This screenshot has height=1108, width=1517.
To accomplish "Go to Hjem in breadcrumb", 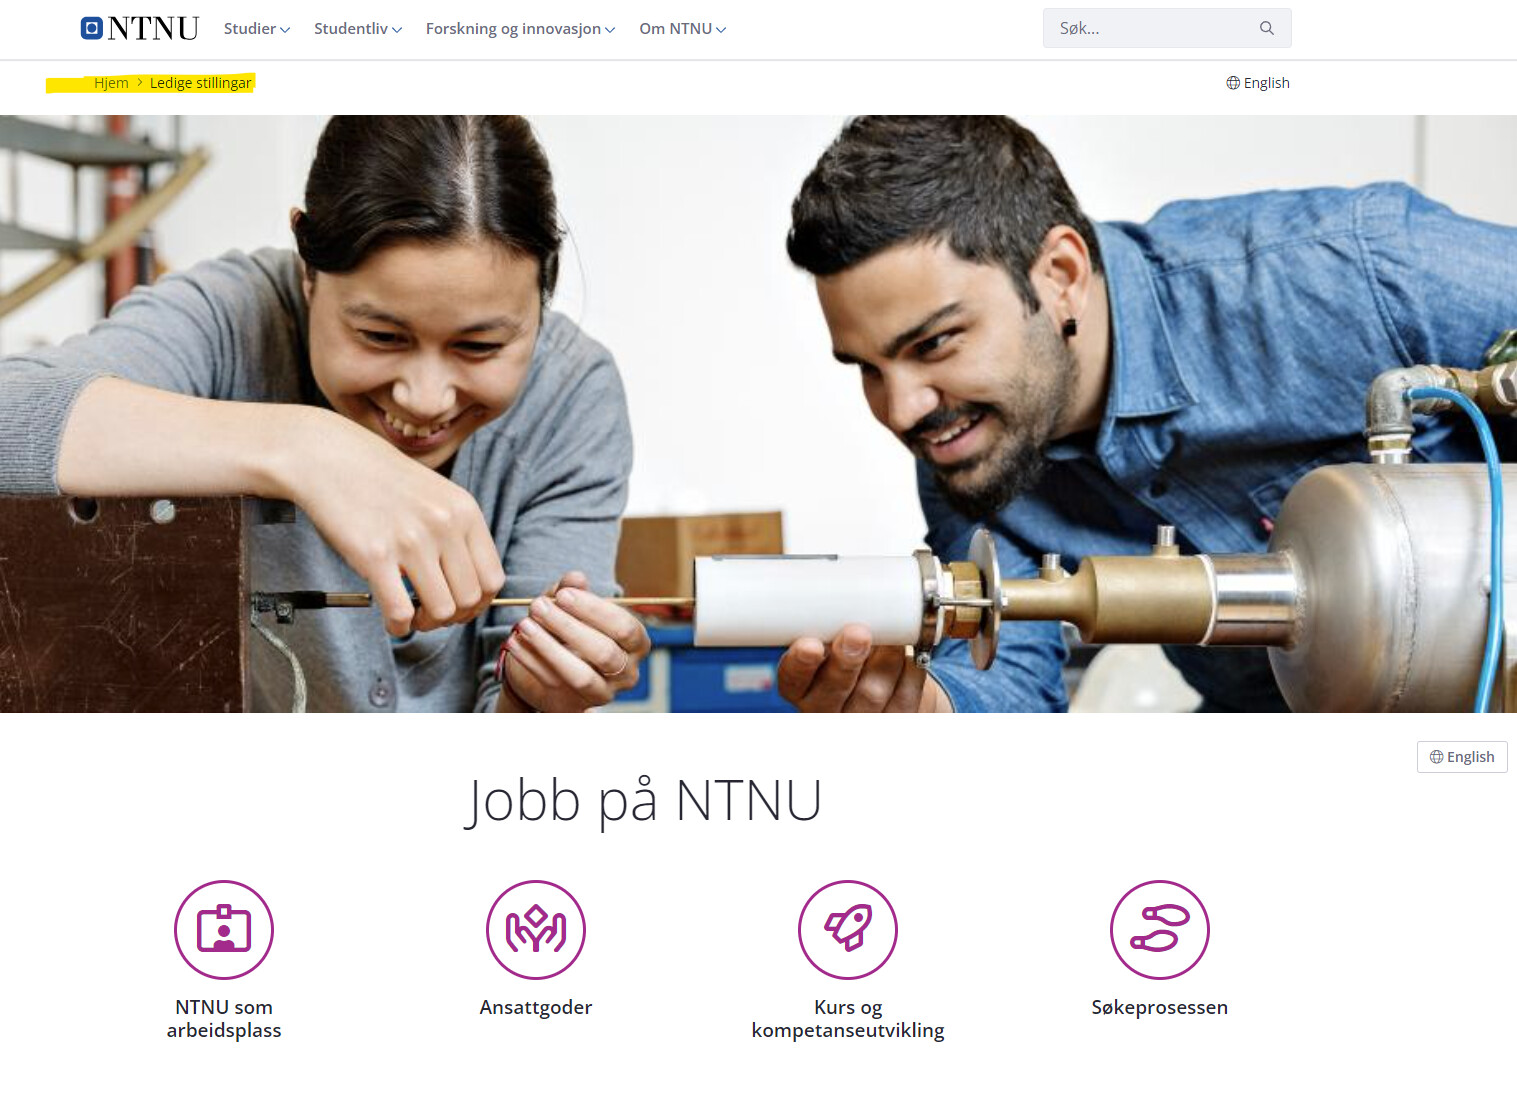I will point(111,83).
